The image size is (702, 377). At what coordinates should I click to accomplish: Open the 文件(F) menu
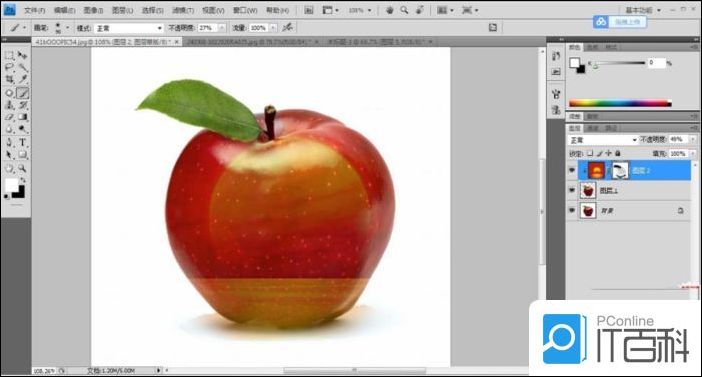(x=34, y=10)
